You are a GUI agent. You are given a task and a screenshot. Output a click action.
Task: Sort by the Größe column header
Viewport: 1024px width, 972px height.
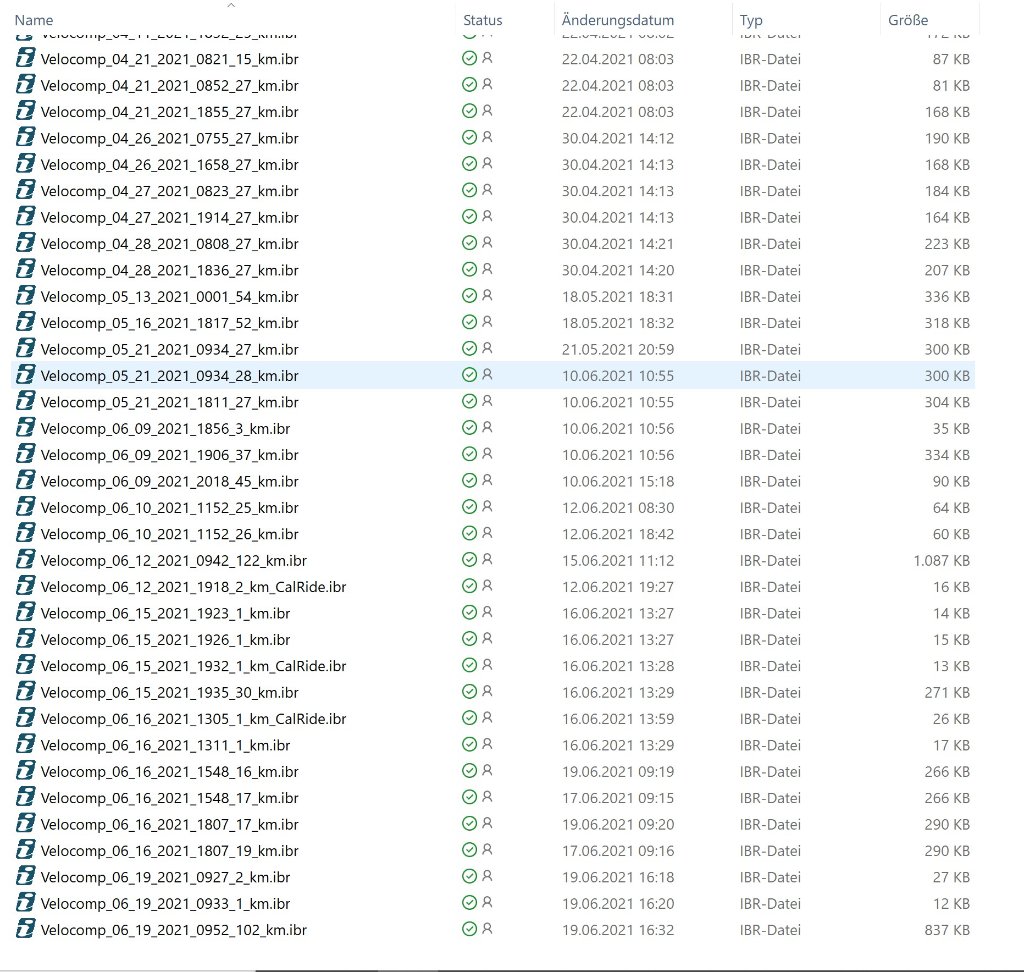click(908, 20)
